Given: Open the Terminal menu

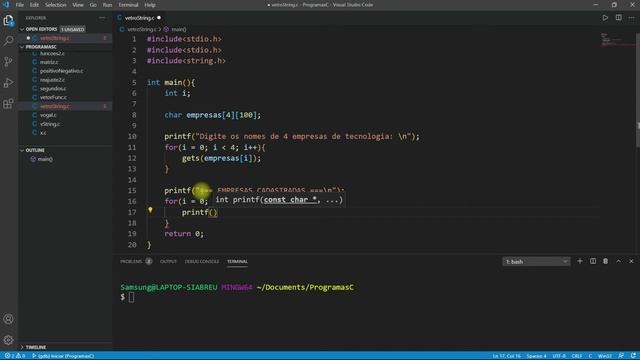Looking at the screenshot, I should point(128,5).
